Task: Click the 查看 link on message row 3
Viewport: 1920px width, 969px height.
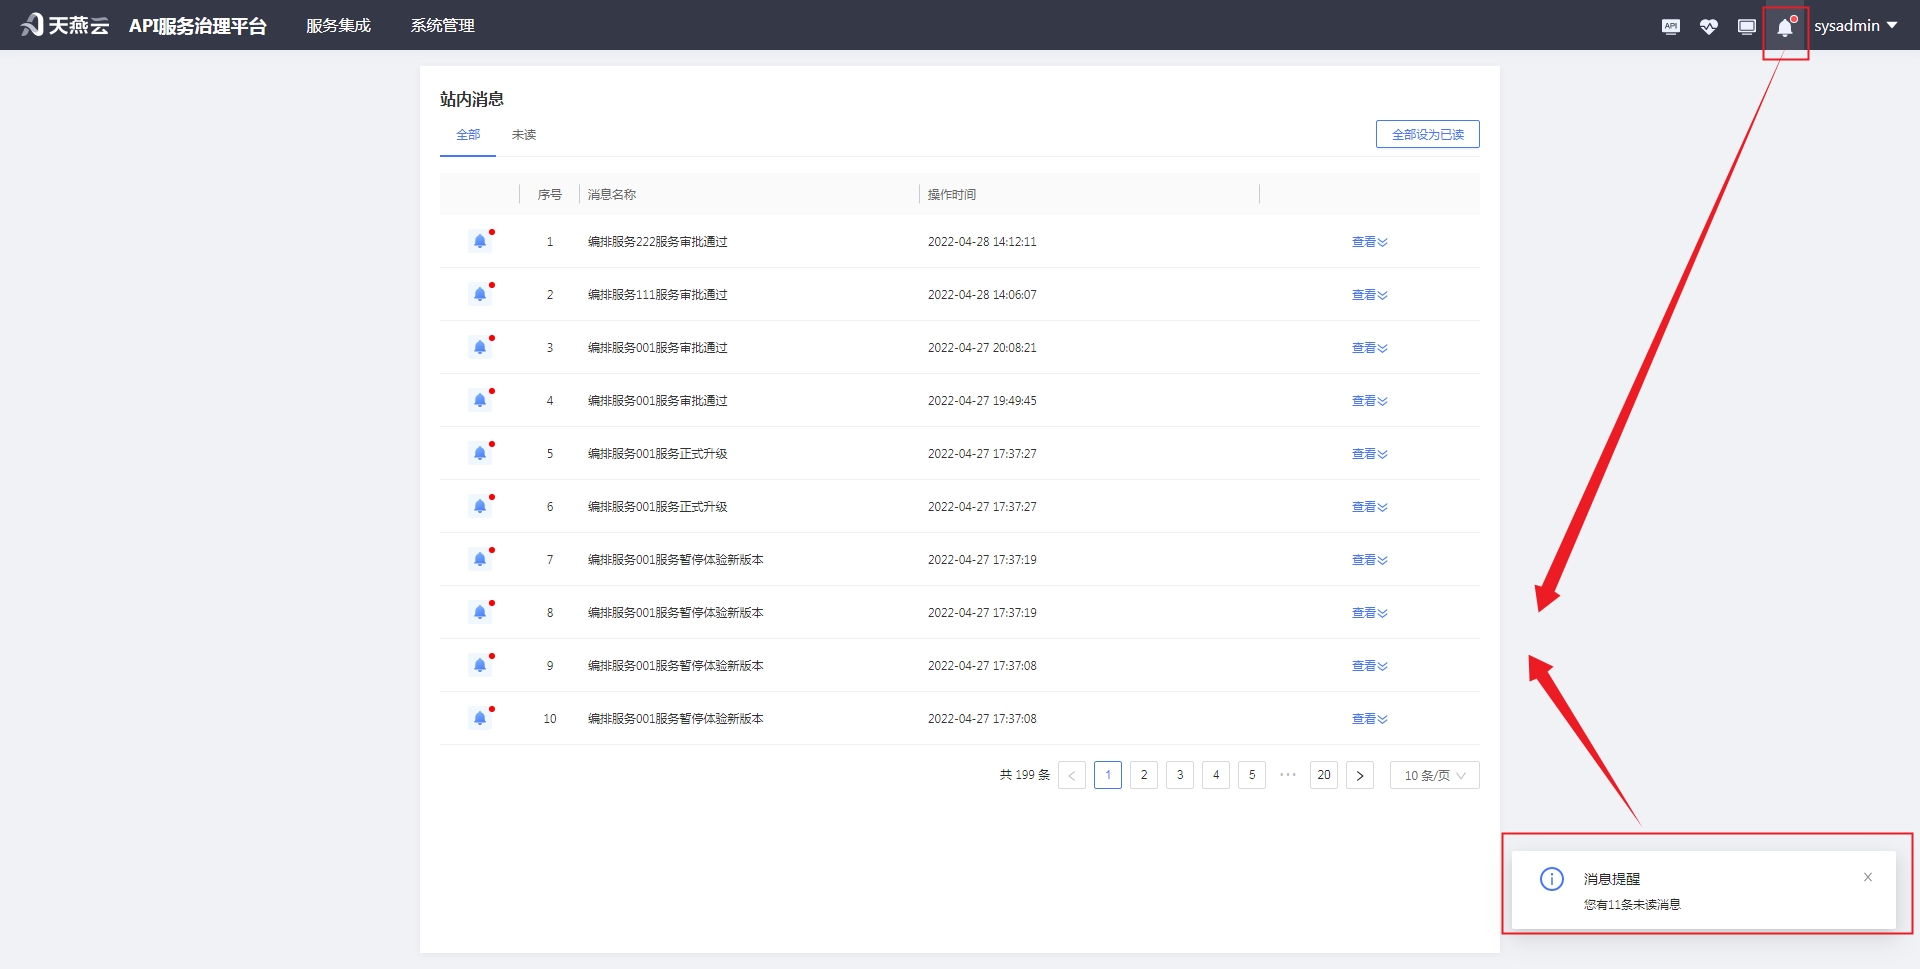Action: point(1365,347)
